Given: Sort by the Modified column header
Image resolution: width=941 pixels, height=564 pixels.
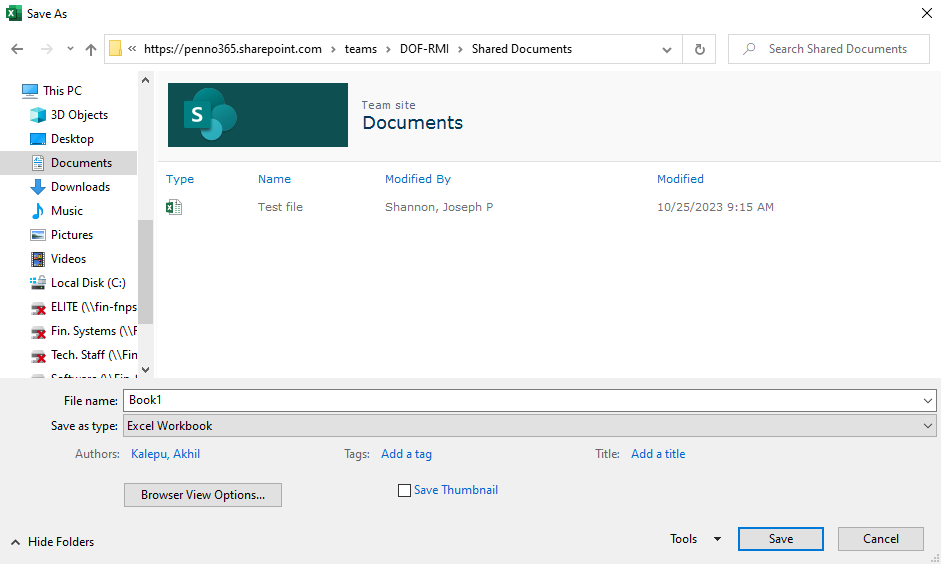Looking at the screenshot, I should tap(680, 179).
